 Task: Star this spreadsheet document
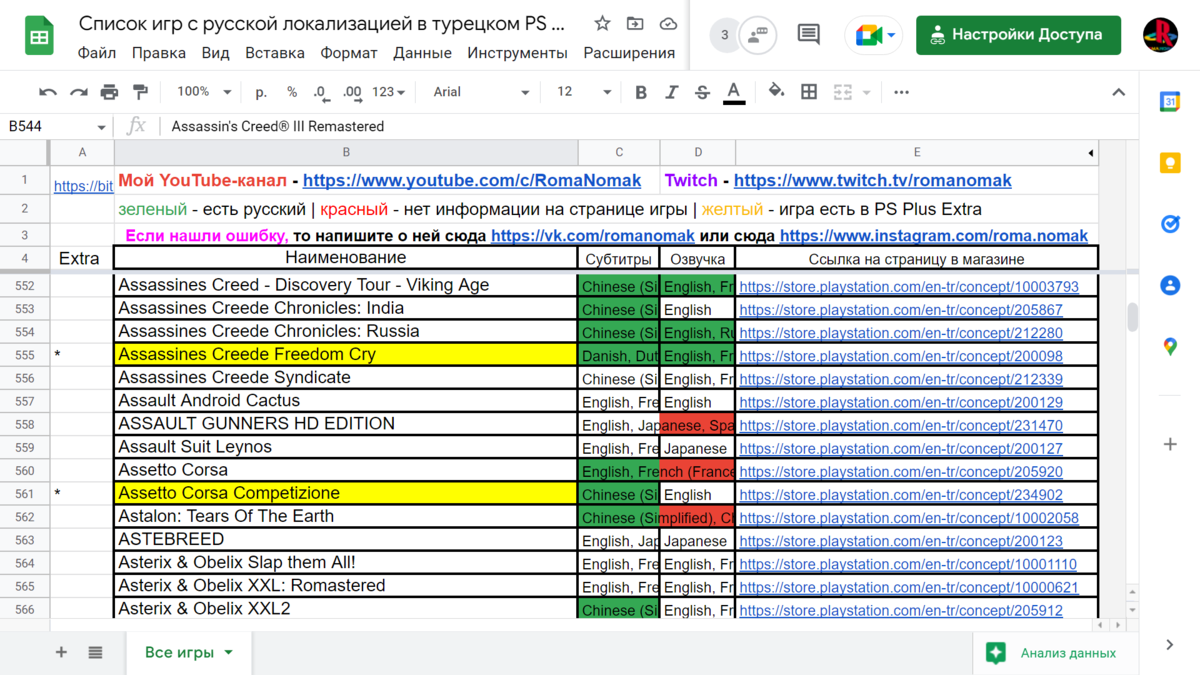click(x=602, y=23)
